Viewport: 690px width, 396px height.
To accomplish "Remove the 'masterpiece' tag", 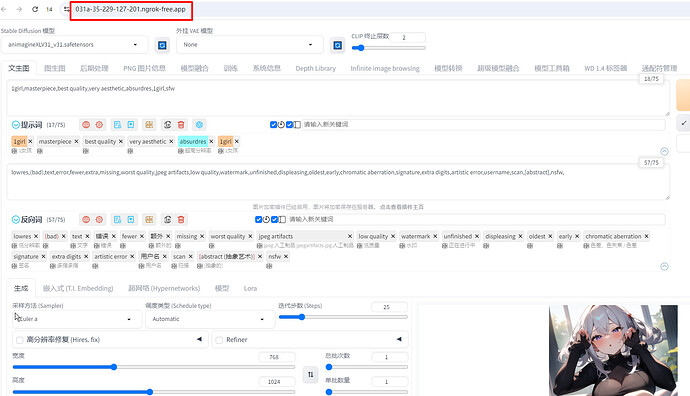I will click(76, 141).
